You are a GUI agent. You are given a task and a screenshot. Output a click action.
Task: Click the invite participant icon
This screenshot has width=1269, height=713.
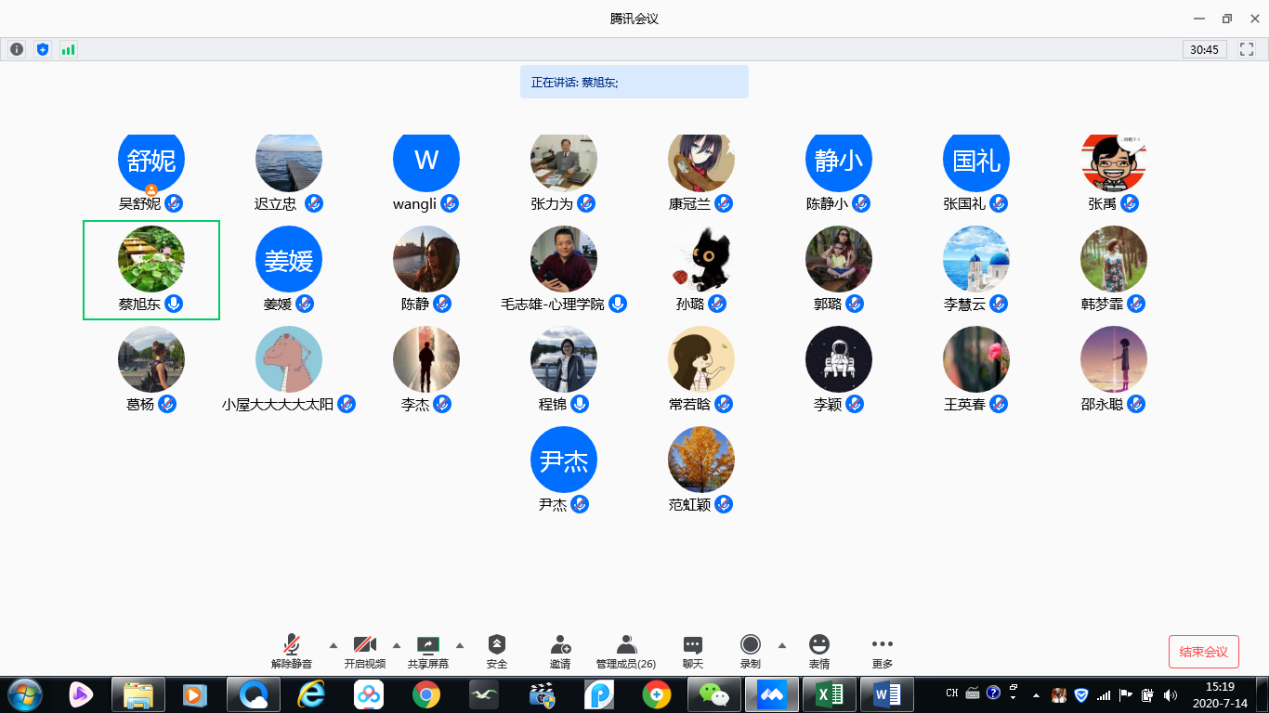point(560,644)
